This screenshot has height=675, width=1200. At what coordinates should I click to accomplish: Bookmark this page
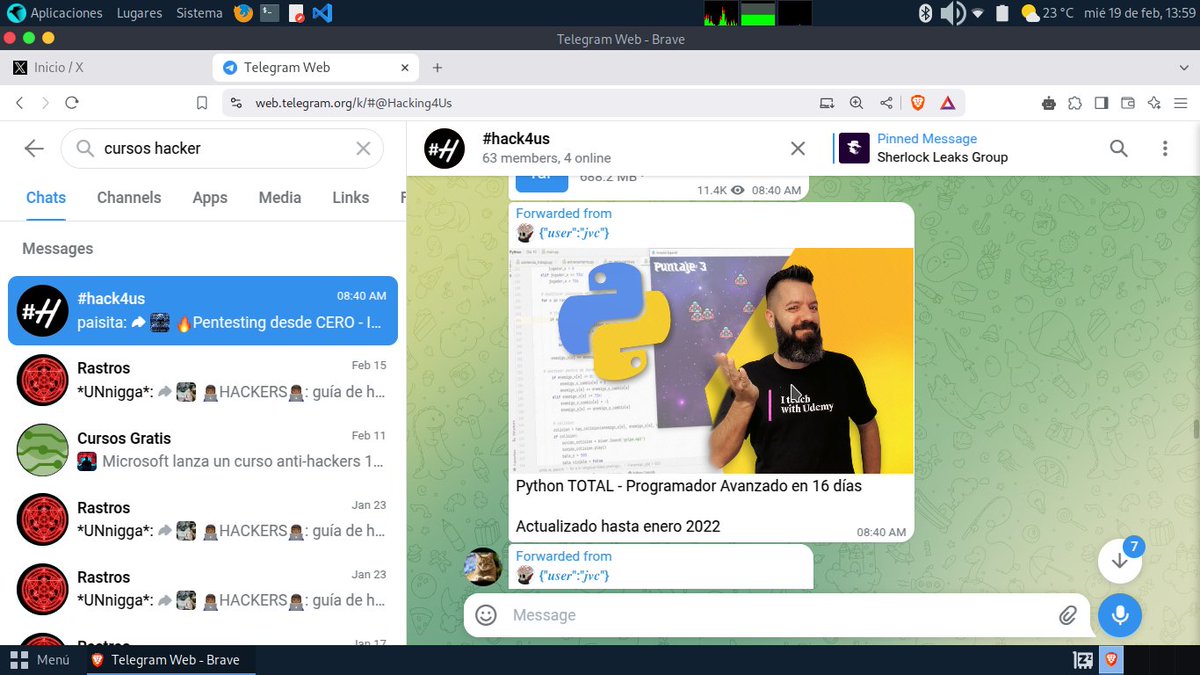tap(202, 102)
